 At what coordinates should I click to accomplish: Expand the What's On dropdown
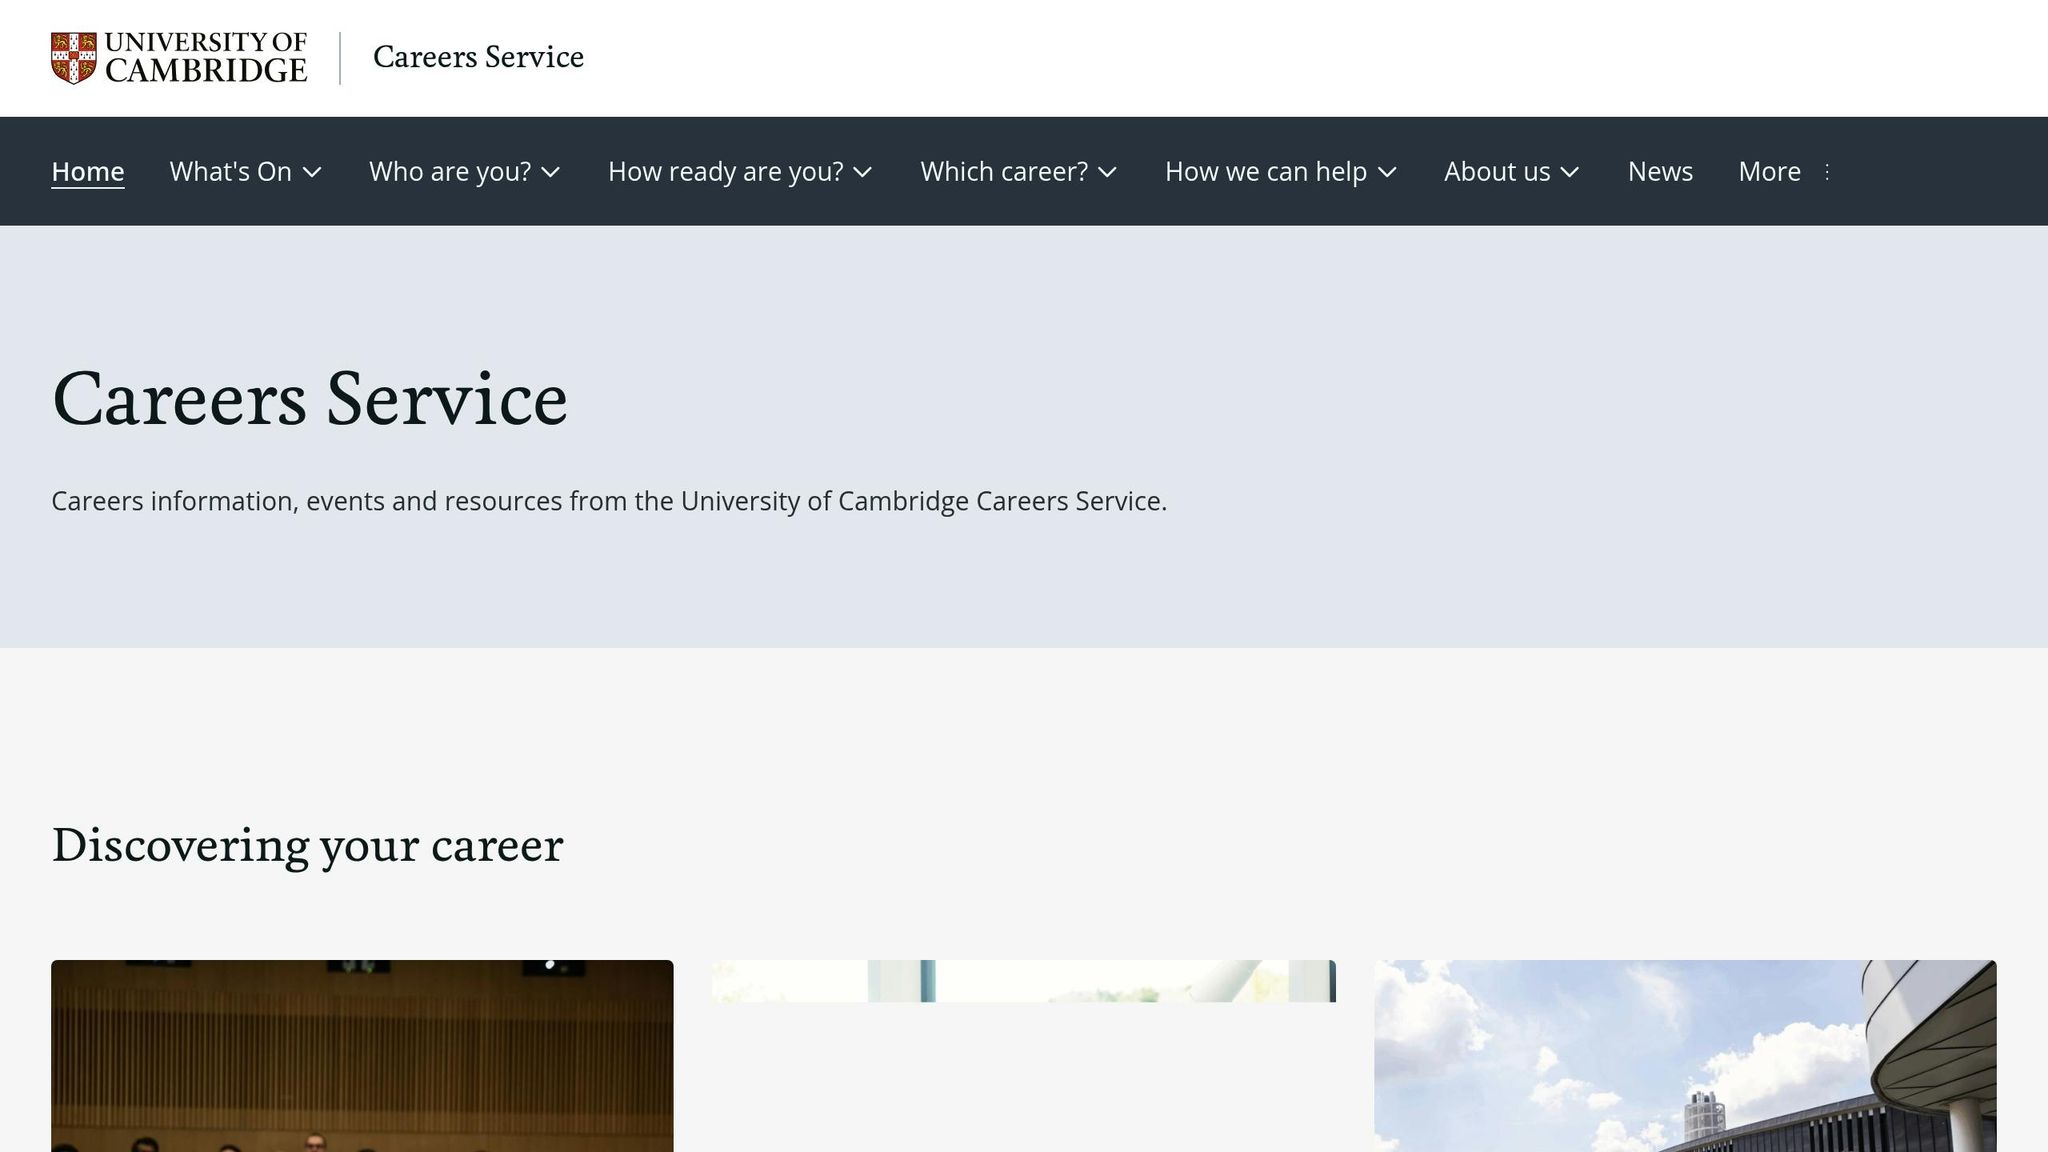313,173
